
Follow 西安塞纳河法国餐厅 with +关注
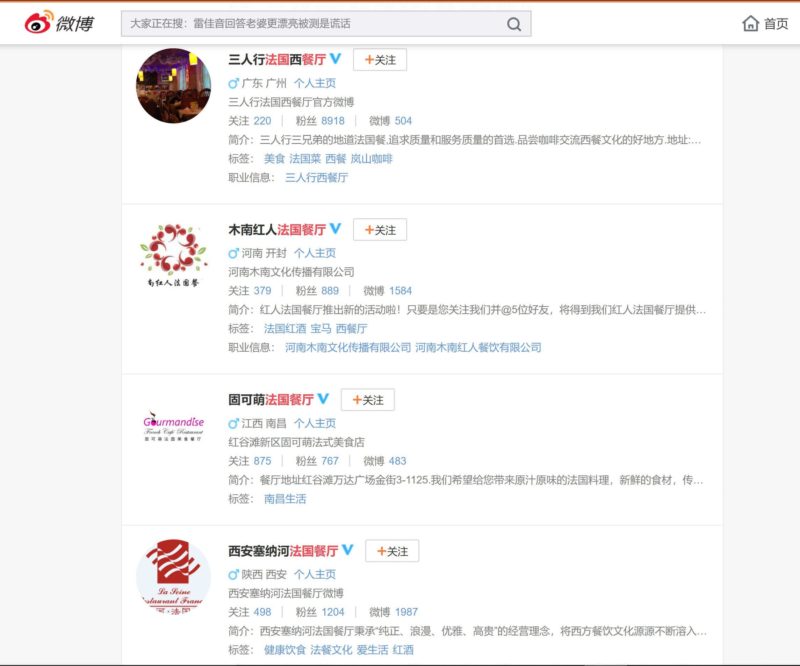[x=392, y=551]
